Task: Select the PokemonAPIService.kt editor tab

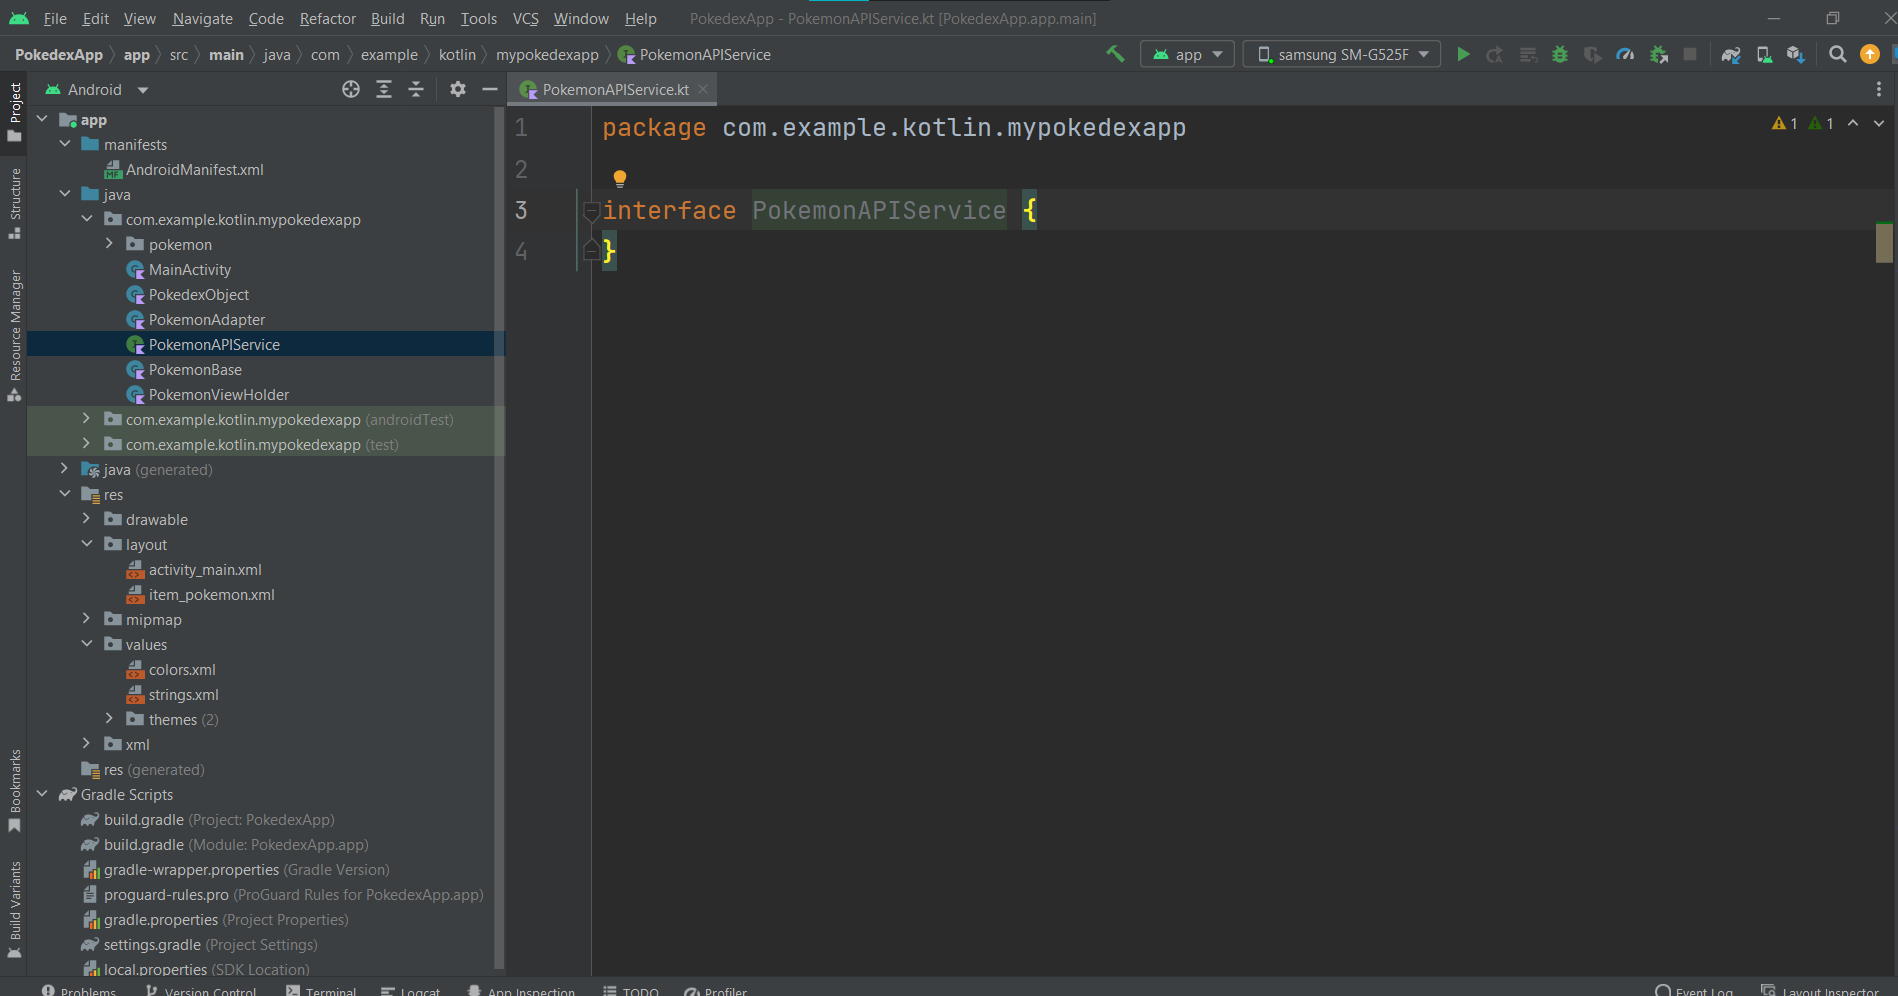Action: coord(614,89)
